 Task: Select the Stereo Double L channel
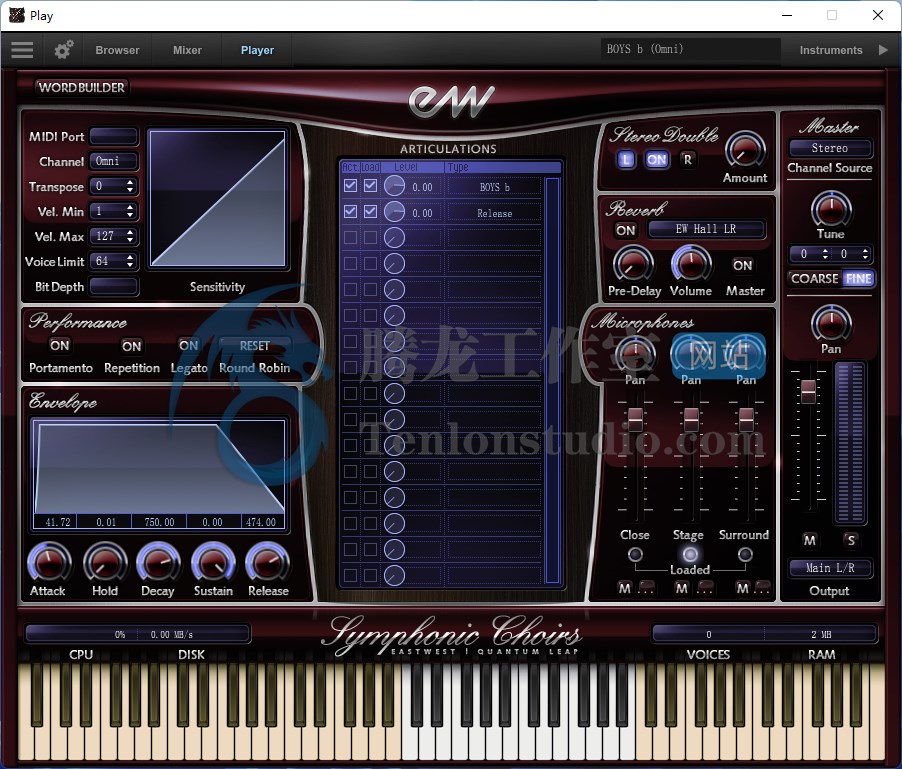coord(626,159)
